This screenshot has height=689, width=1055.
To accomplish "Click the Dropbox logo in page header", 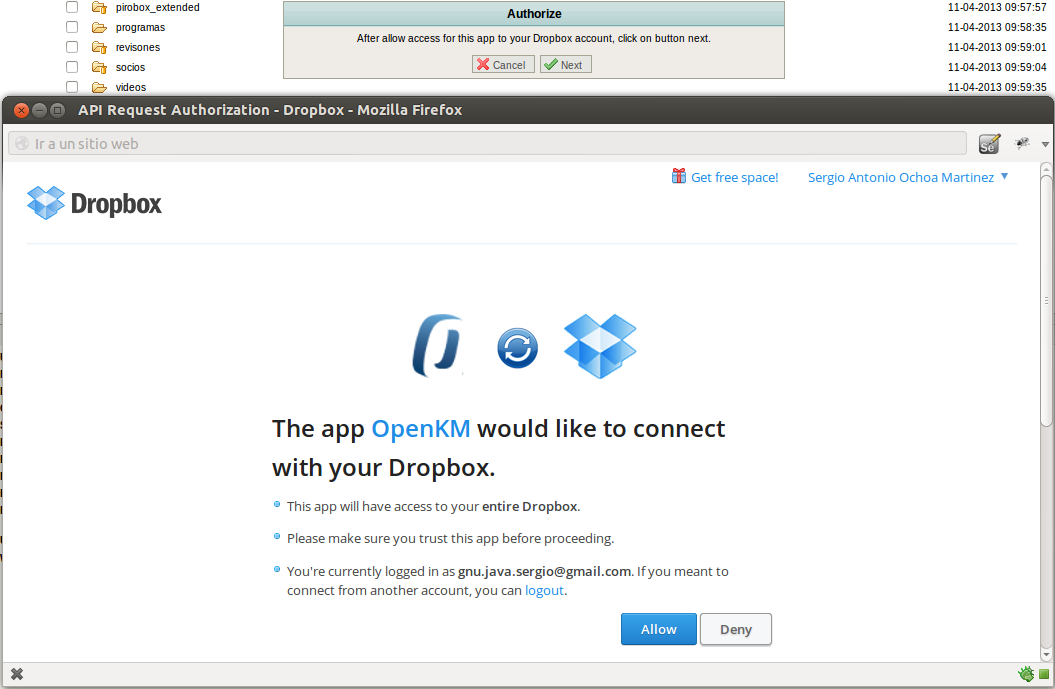I will [94, 203].
